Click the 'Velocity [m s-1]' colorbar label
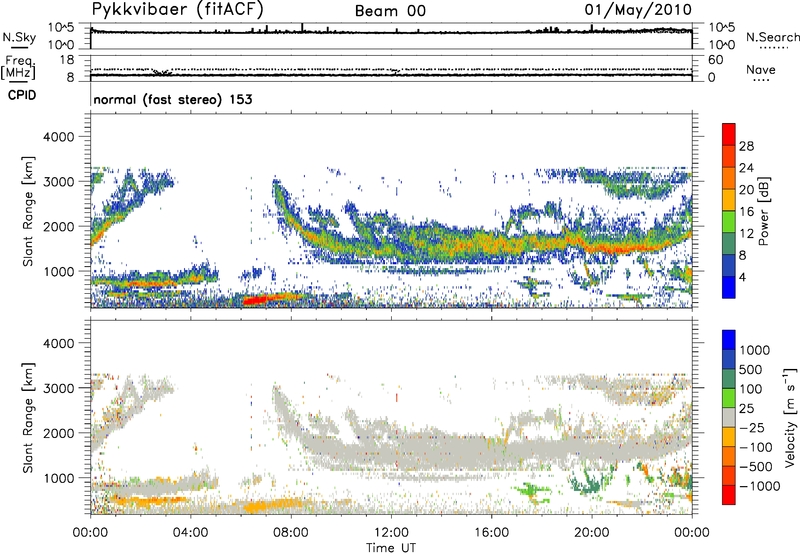Viewport: 800px width, 554px height. click(790, 417)
